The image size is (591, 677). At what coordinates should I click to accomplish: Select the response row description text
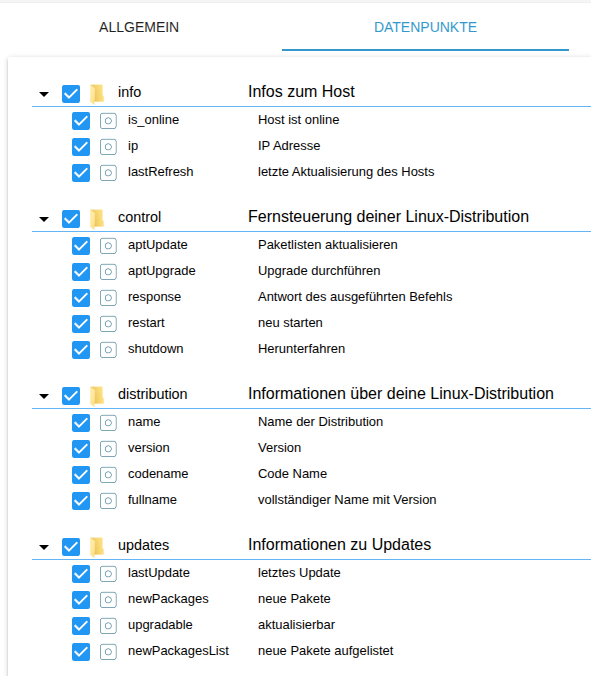pyautogui.click(x=355, y=297)
